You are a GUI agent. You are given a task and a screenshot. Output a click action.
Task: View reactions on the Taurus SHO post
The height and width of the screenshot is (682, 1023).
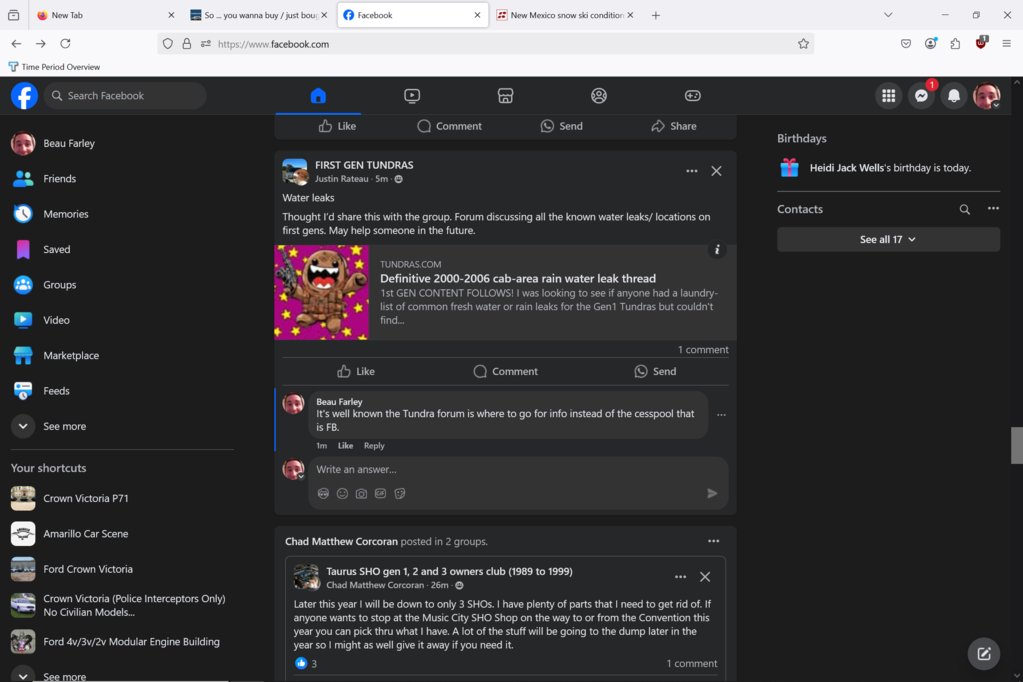(x=305, y=664)
